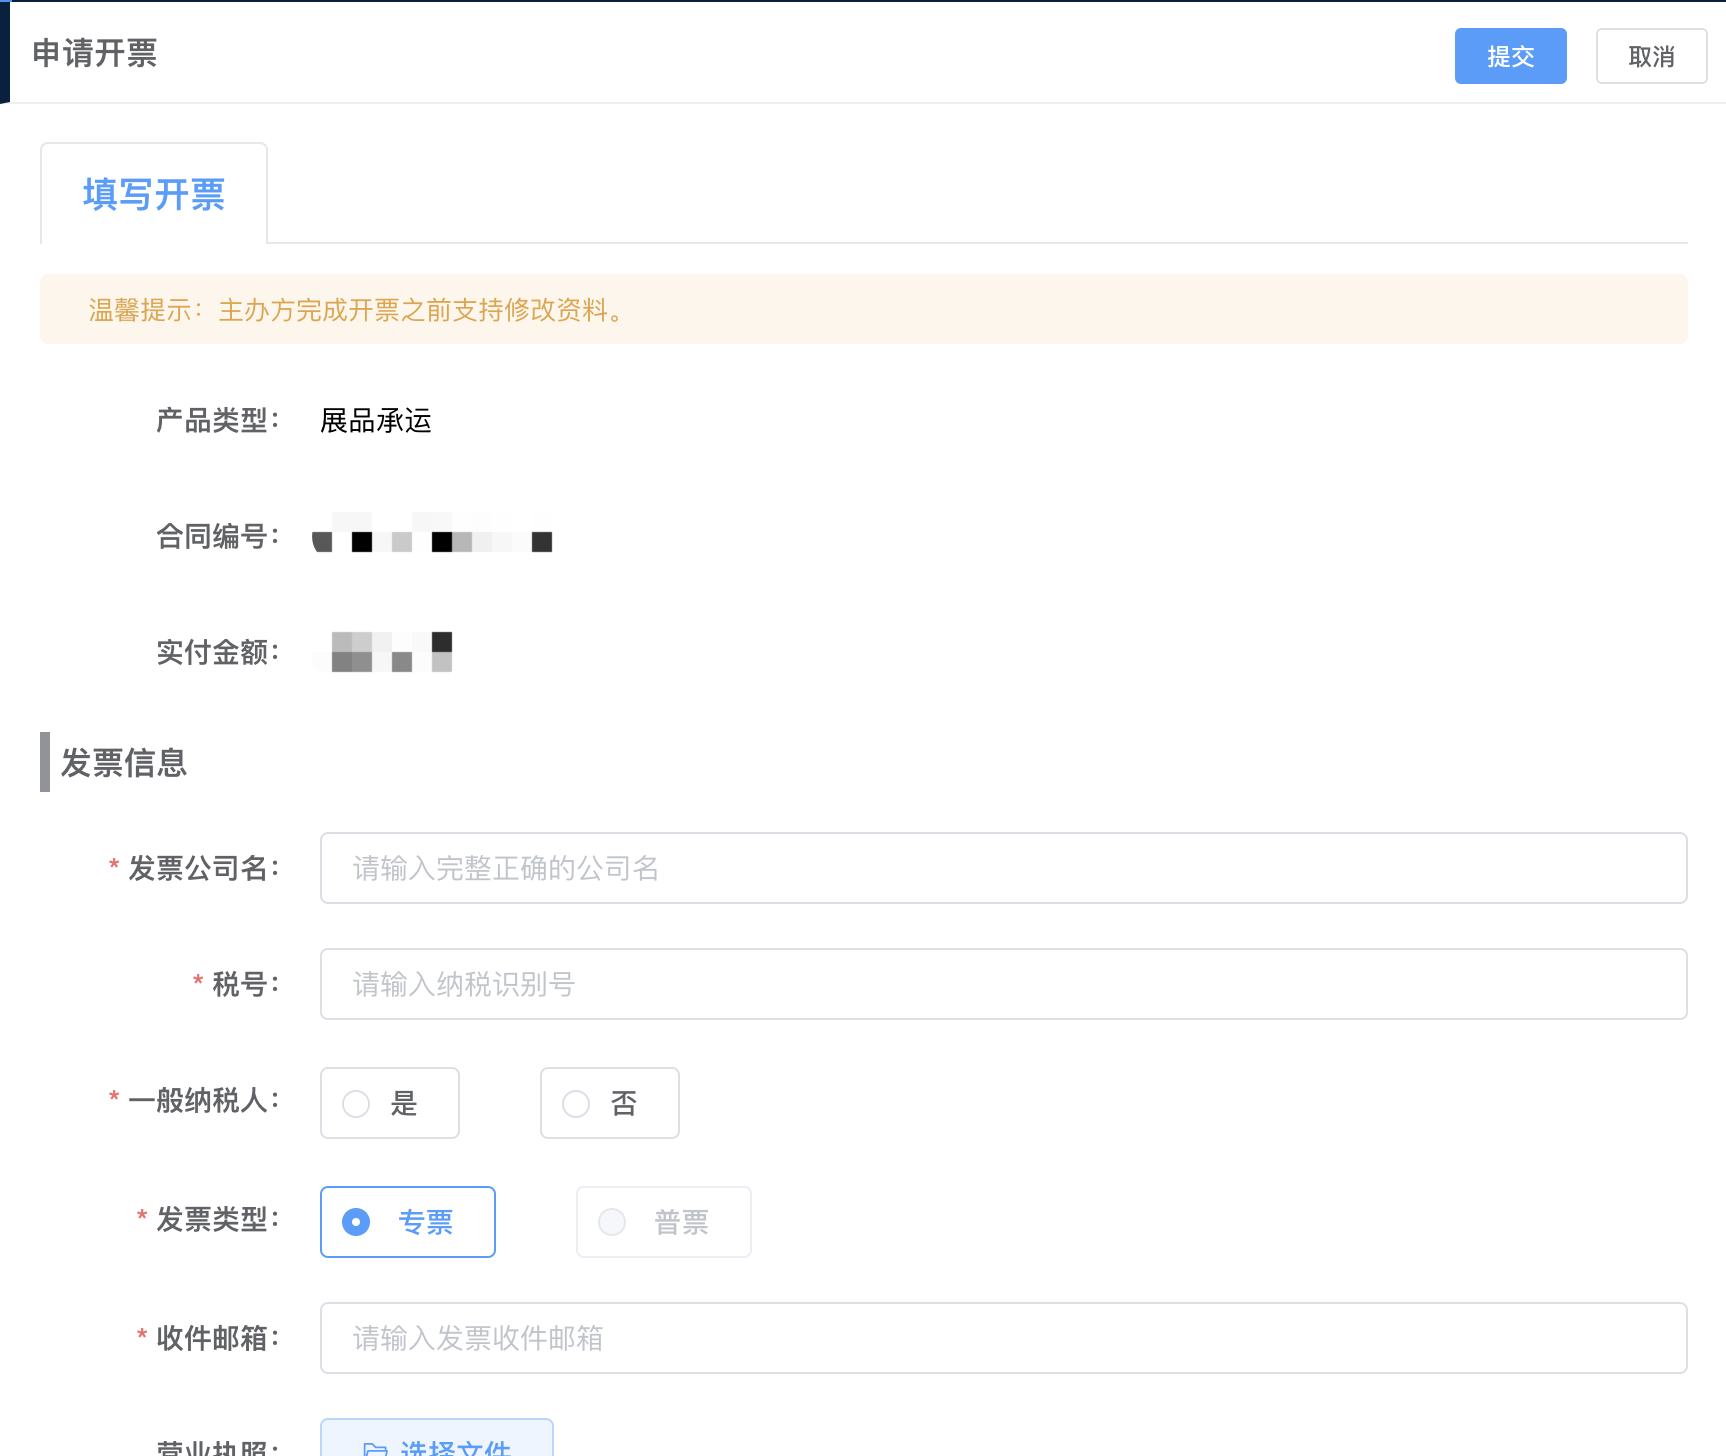Click the 温馨提示 notice banner

point(862,310)
